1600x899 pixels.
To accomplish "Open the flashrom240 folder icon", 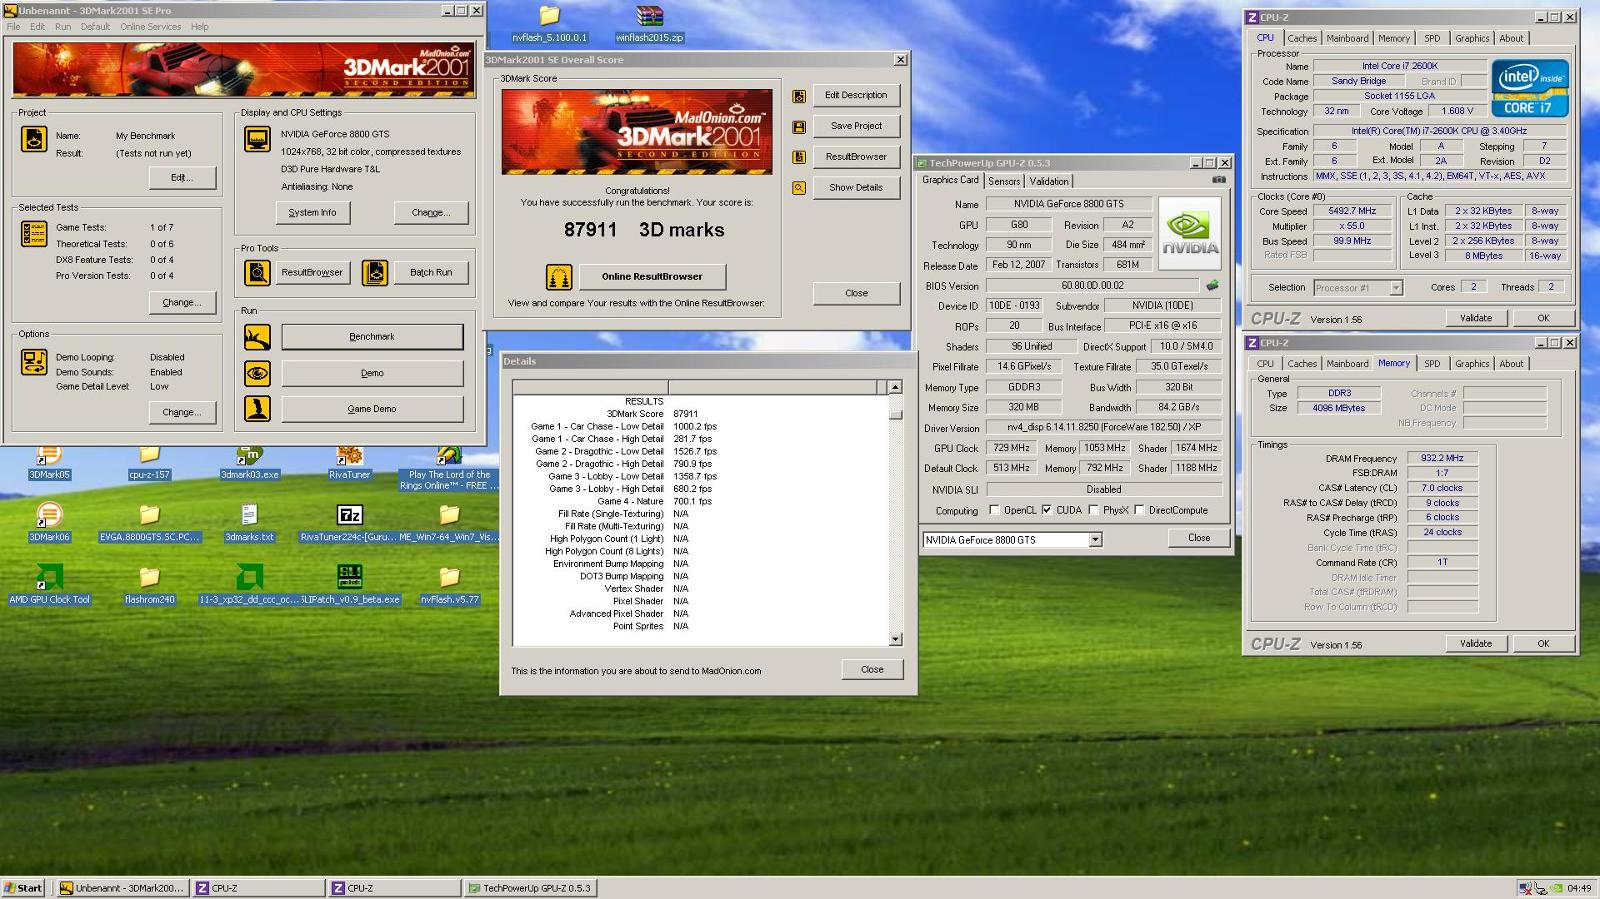I will tap(149, 585).
